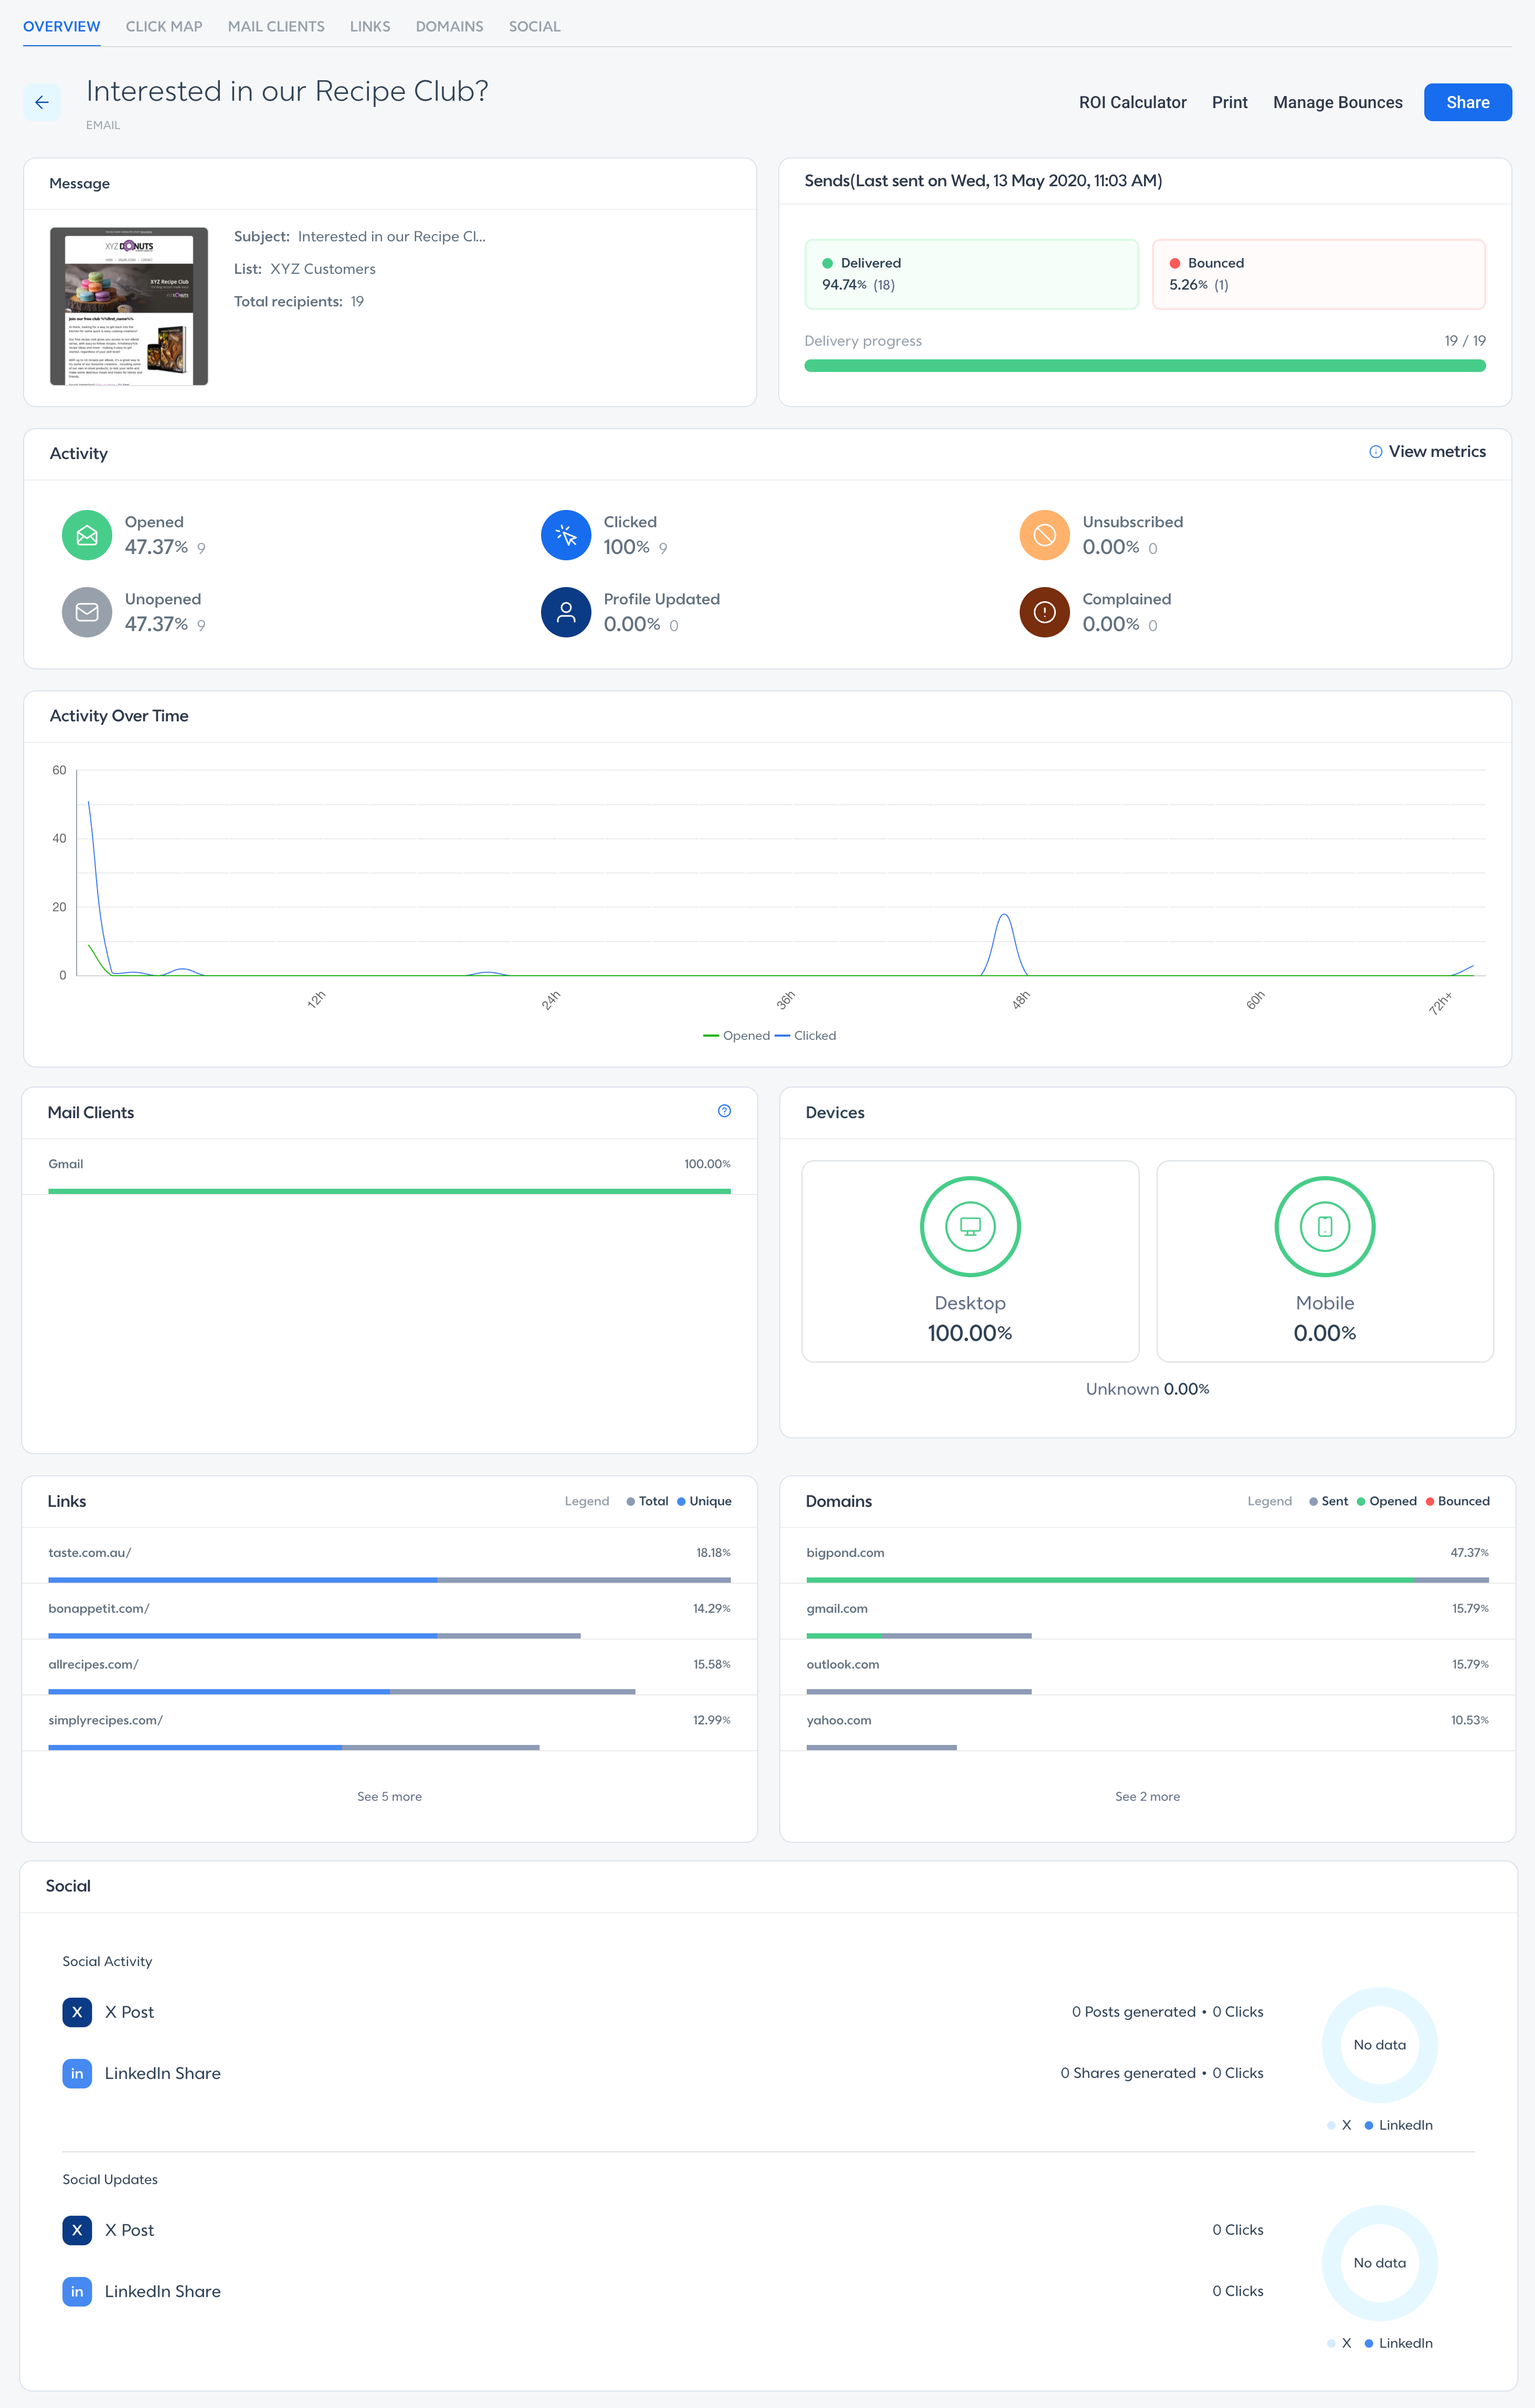Open the ROI Calculator

tap(1132, 102)
